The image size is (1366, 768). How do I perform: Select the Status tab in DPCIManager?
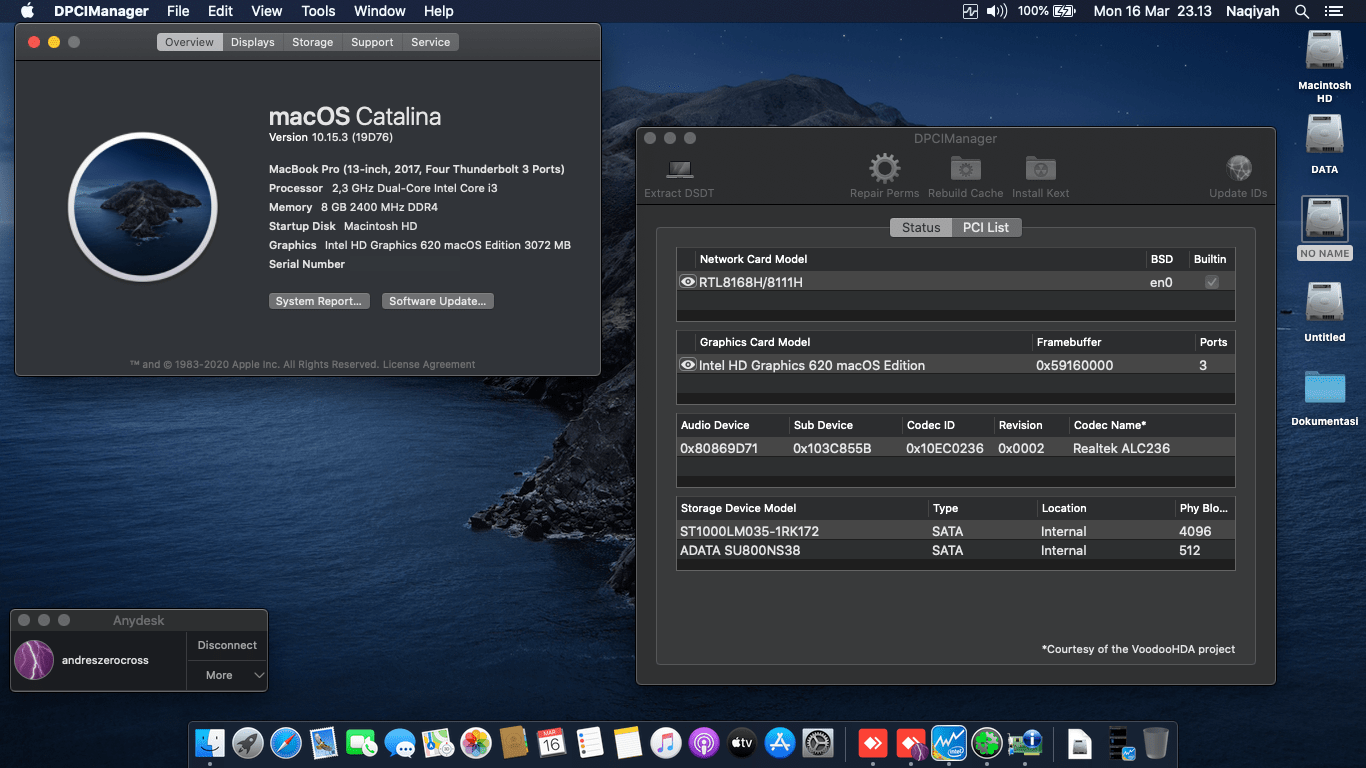(x=921, y=227)
